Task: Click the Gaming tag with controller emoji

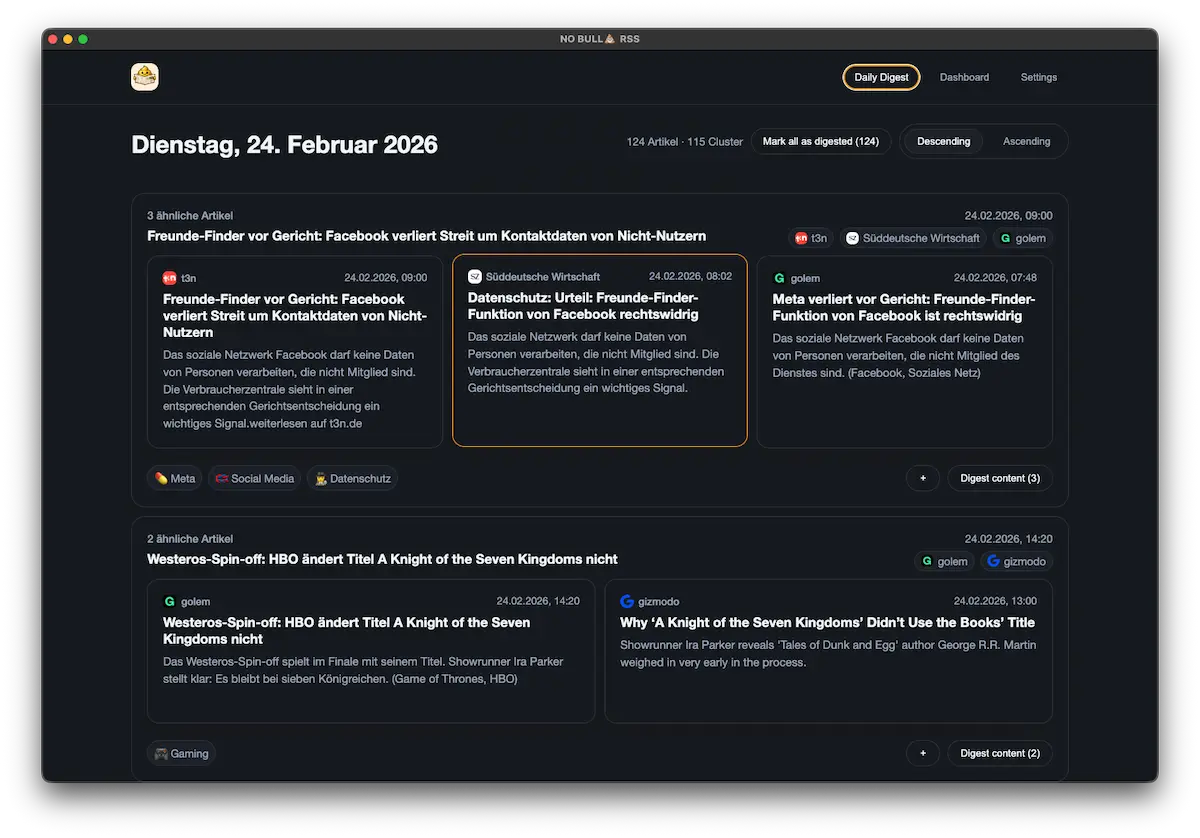Action: click(x=180, y=753)
